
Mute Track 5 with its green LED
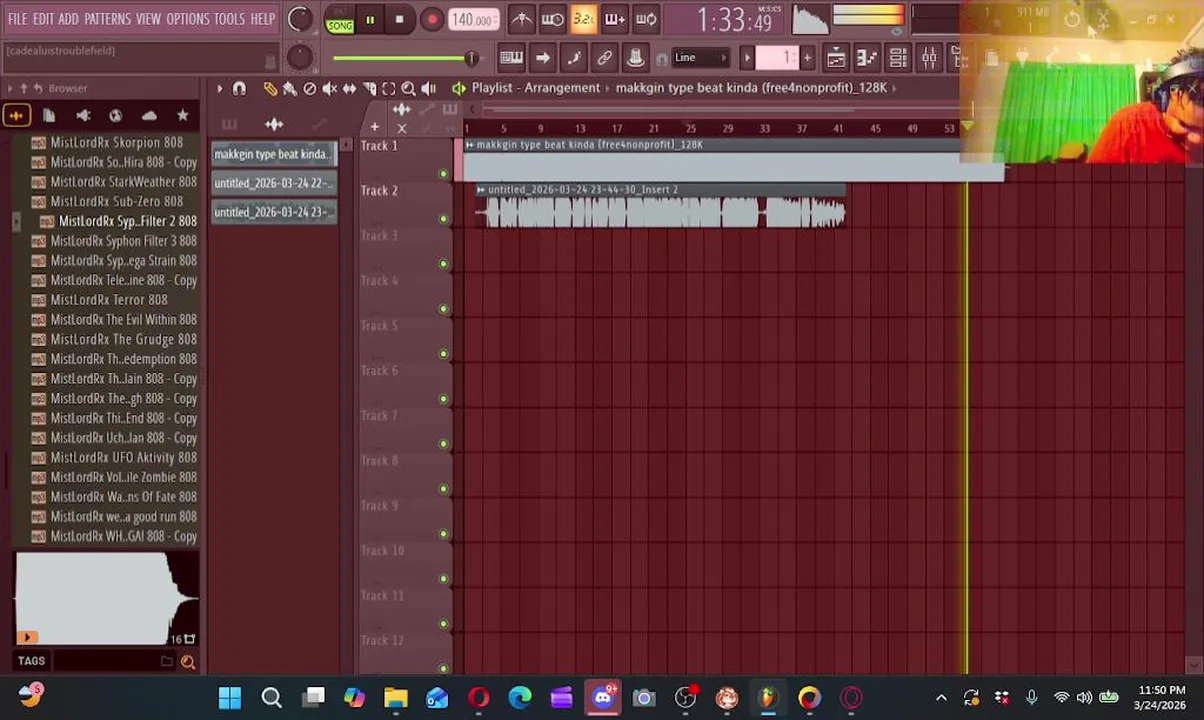[x=443, y=354]
